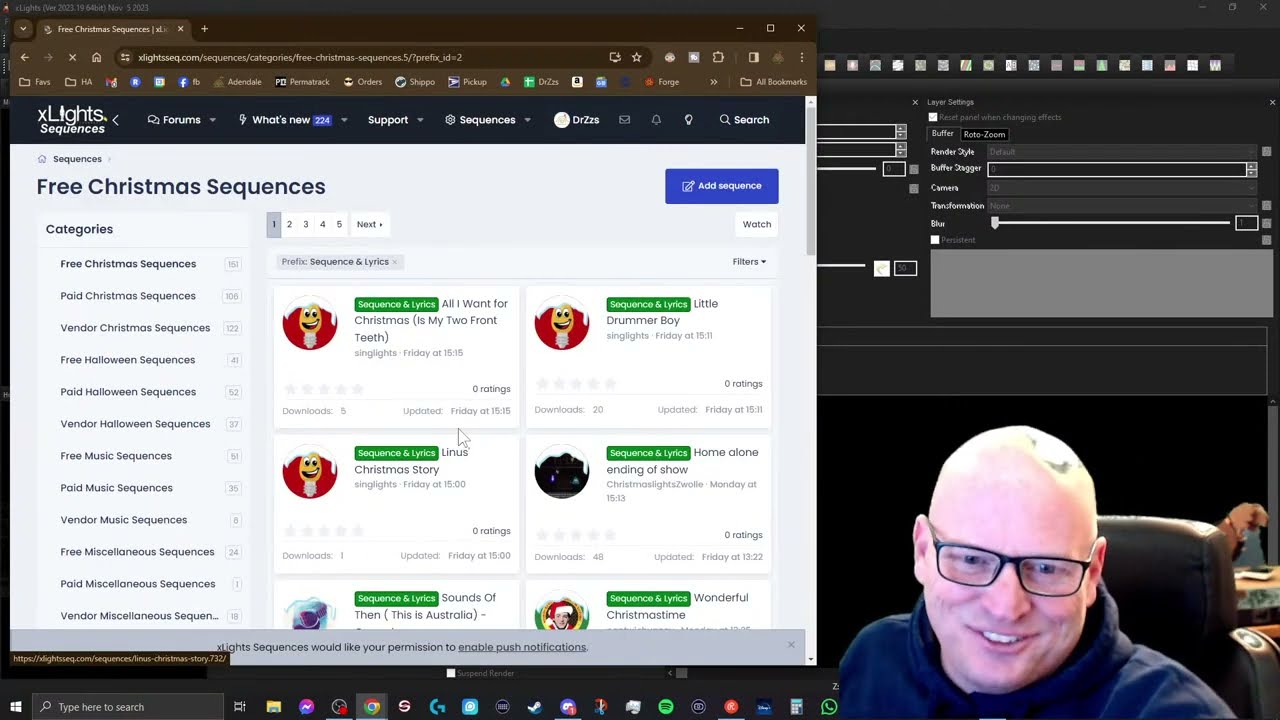Toggle the Suspend Render checkbox
The height and width of the screenshot is (720, 1280).
tap(451, 673)
